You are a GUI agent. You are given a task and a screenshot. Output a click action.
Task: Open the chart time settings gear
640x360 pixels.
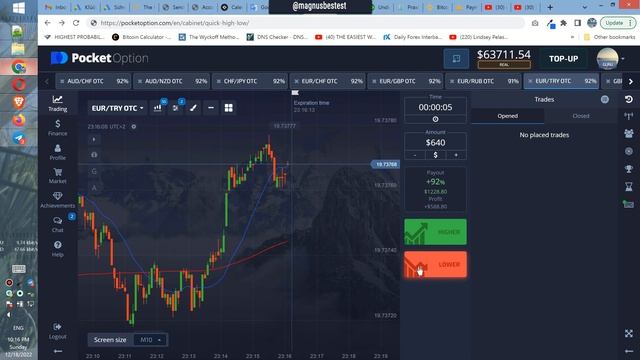coord(133,127)
